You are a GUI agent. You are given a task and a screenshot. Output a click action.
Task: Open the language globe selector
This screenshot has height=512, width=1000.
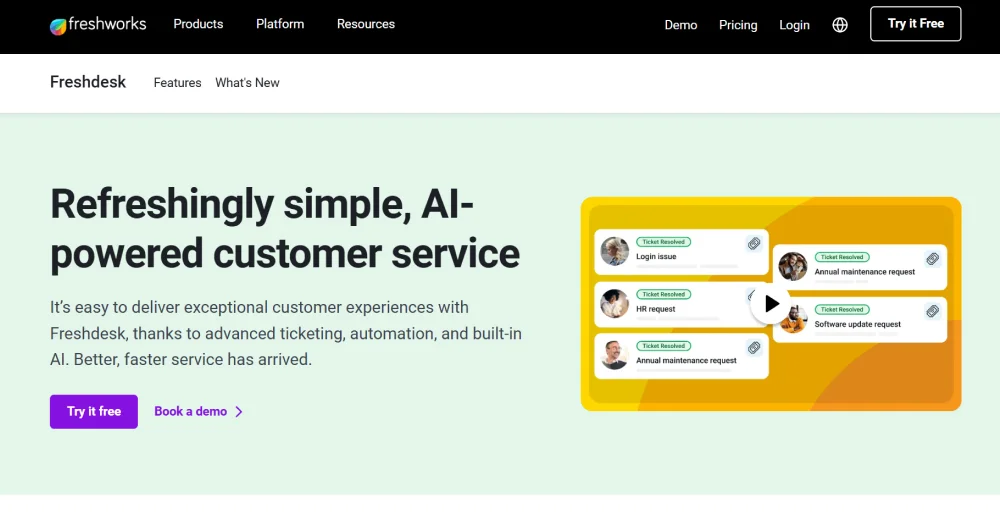[x=840, y=25]
